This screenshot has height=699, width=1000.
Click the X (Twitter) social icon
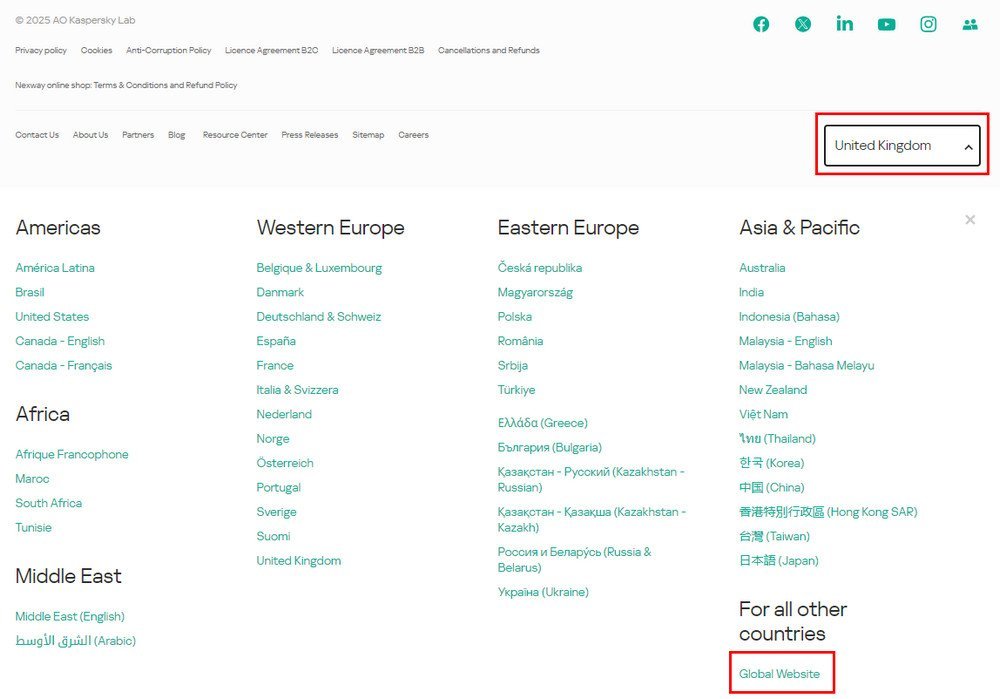(x=803, y=25)
